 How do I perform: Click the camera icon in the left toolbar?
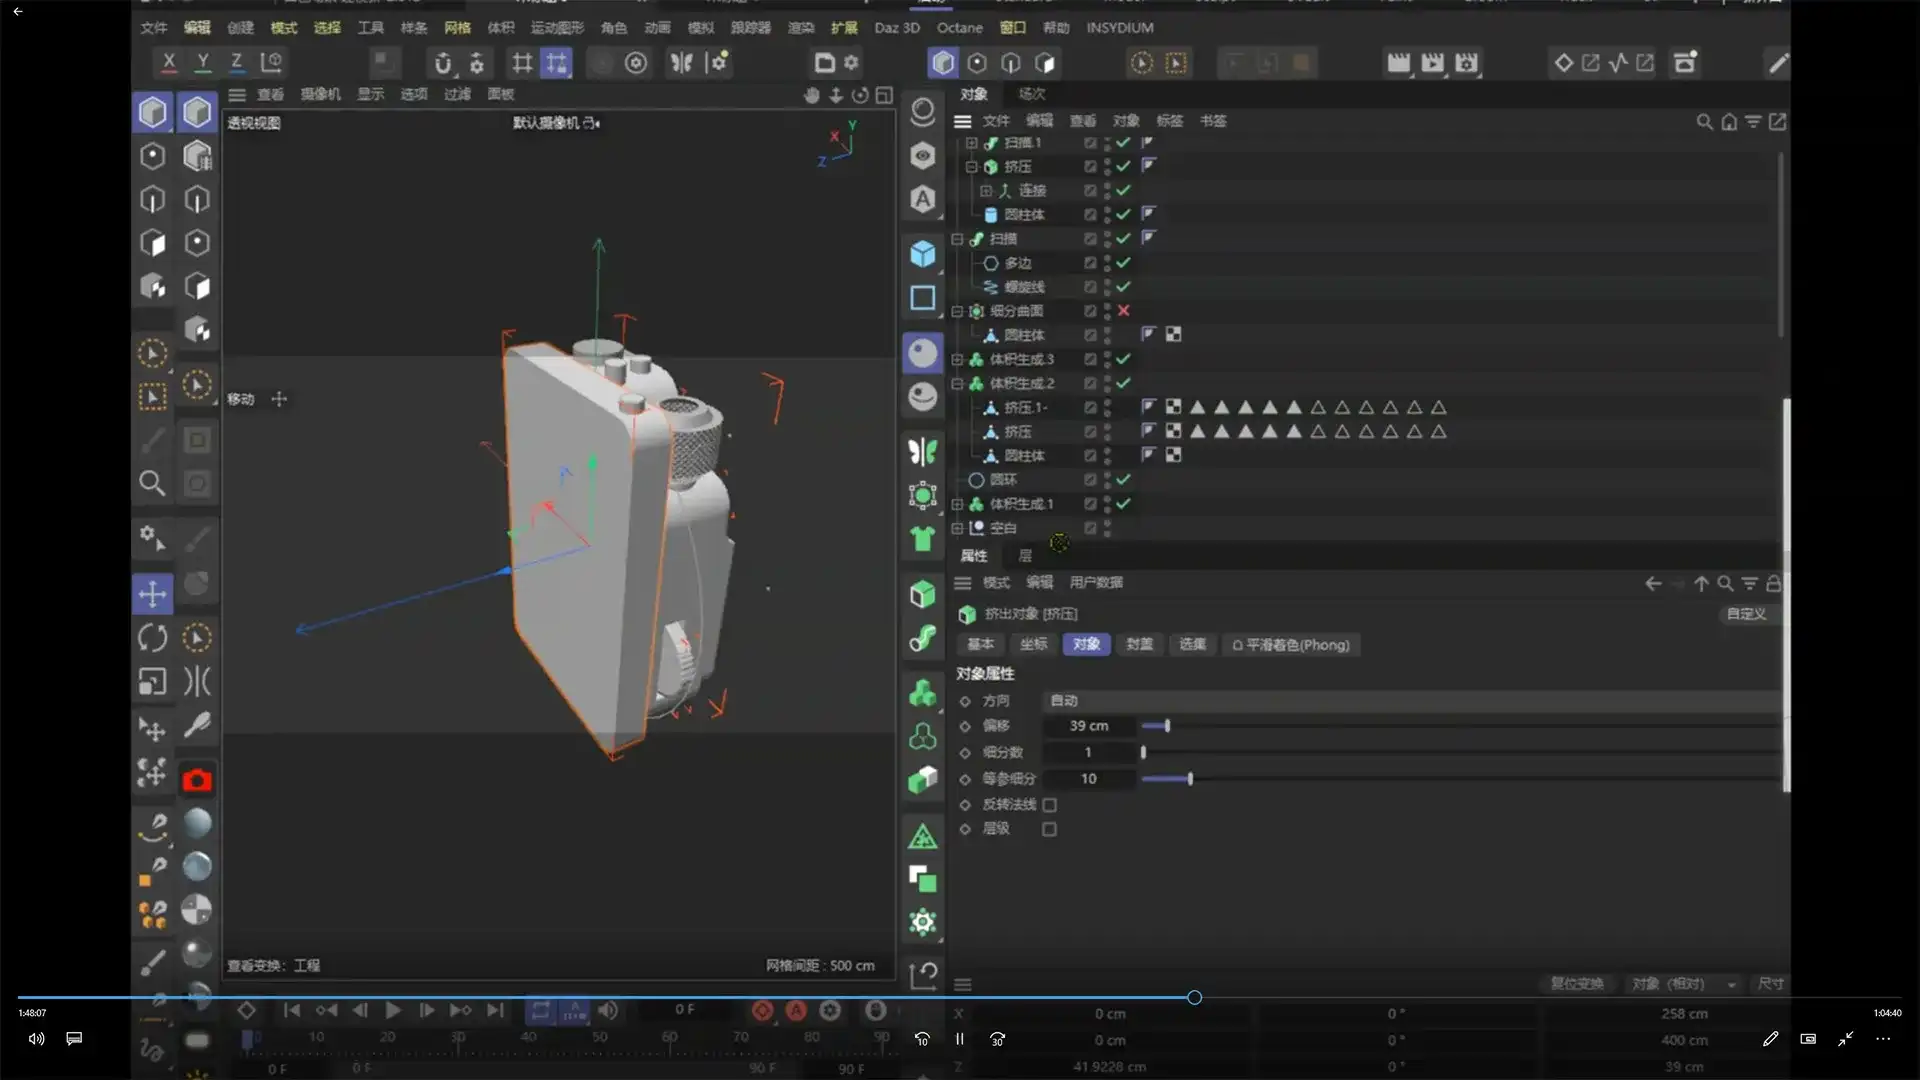(197, 779)
